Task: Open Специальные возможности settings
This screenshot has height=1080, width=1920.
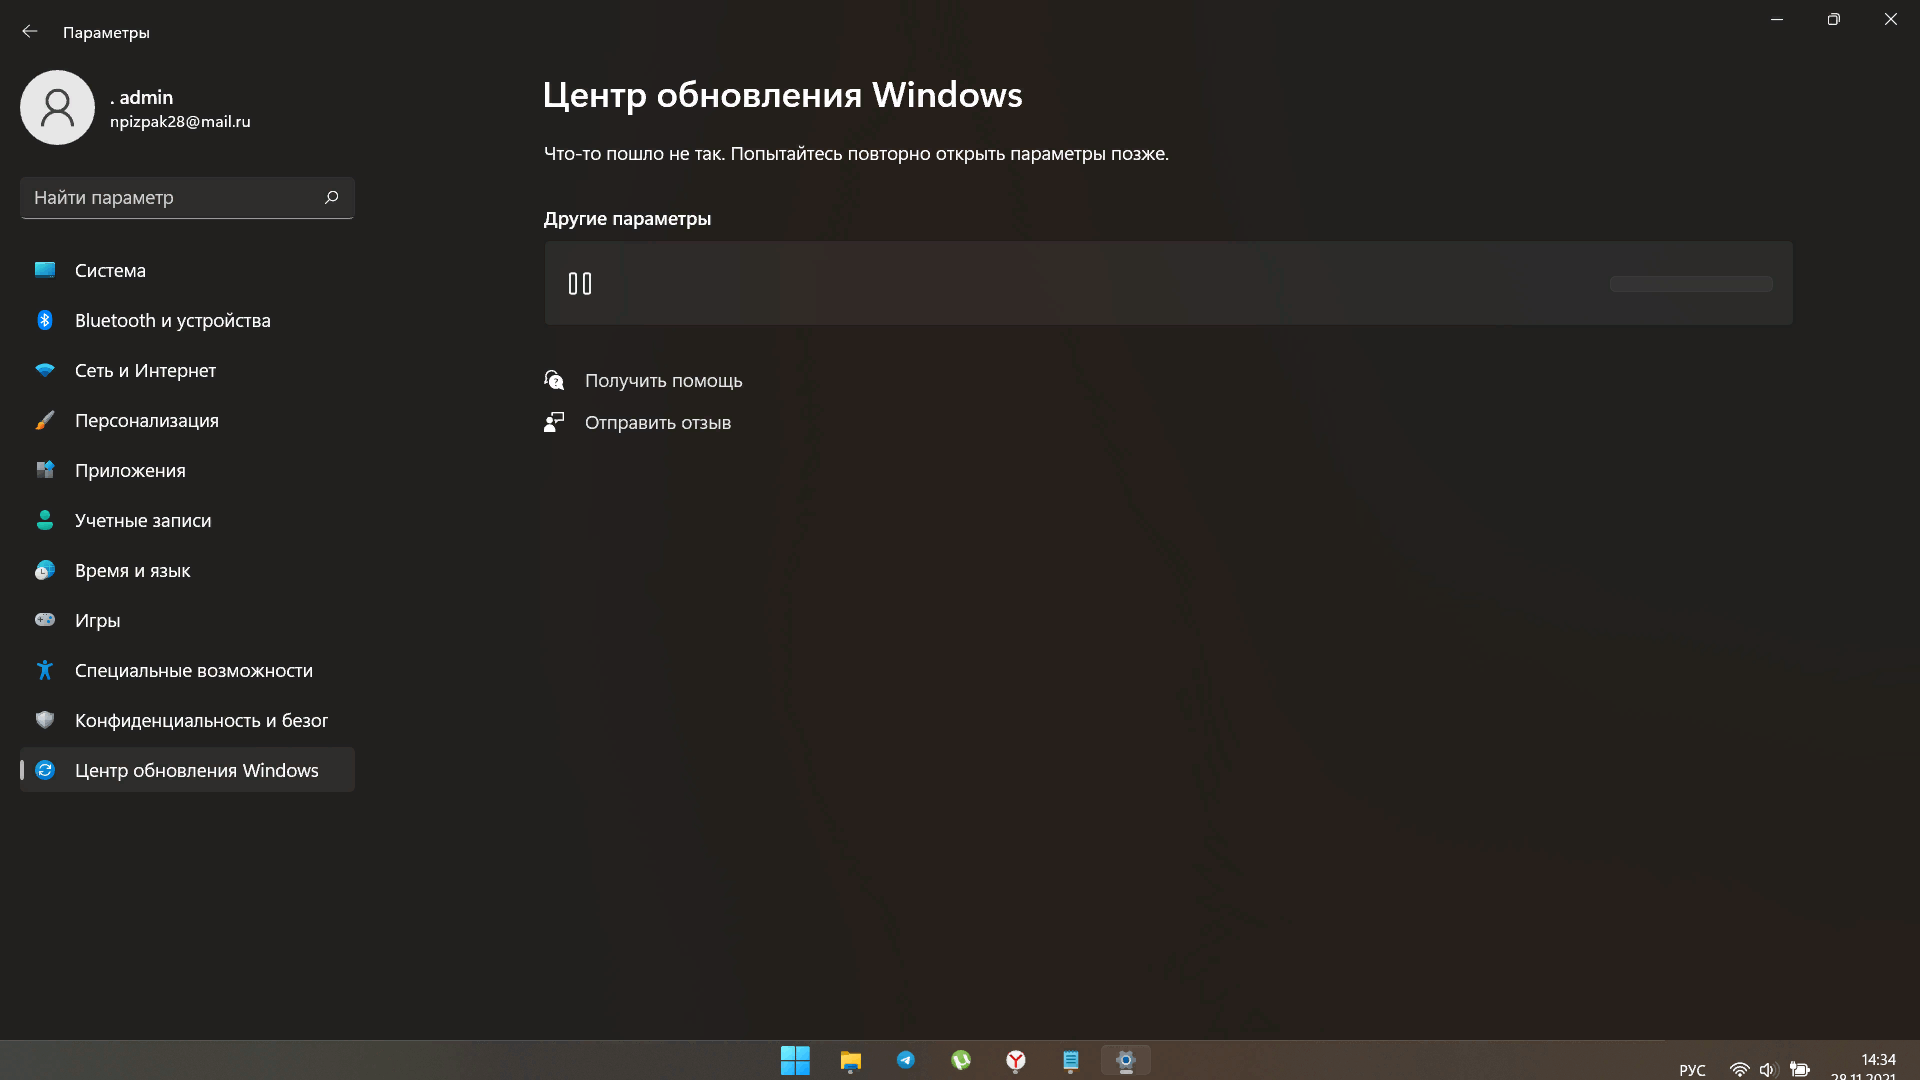Action: pyautogui.click(x=187, y=670)
